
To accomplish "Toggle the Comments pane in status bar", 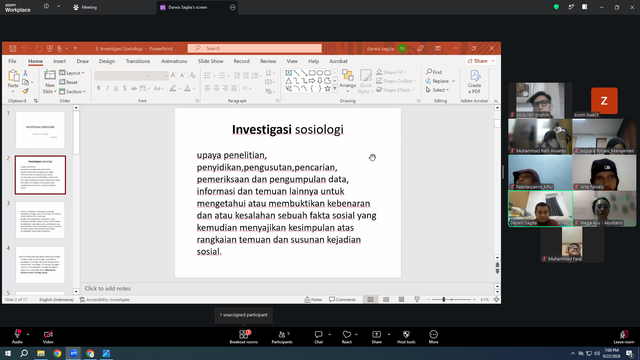I will coord(342,300).
